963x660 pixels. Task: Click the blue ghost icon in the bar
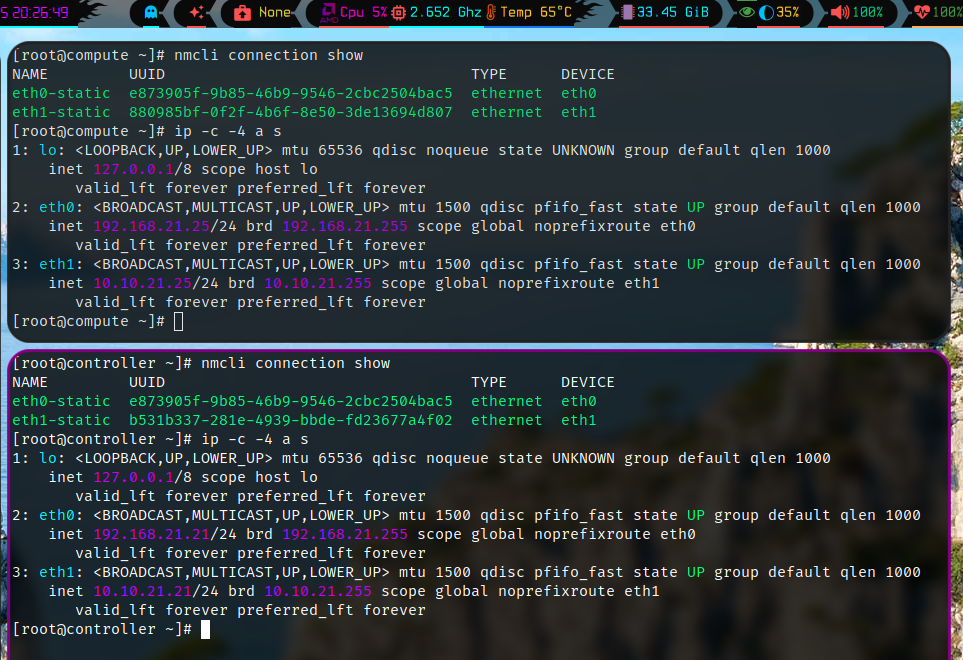pos(151,13)
